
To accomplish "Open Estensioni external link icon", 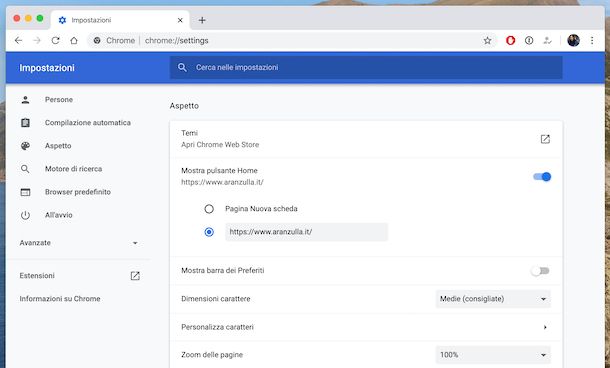I will point(135,276).
